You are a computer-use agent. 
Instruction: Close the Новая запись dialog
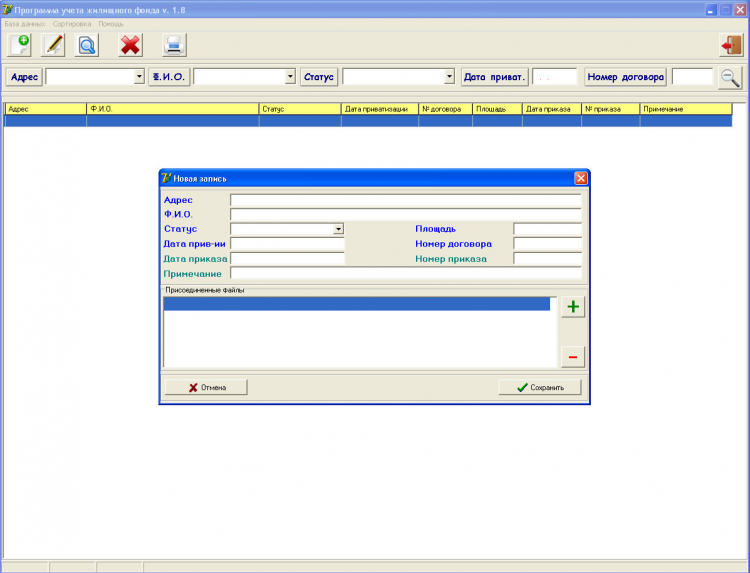[581, 178]
